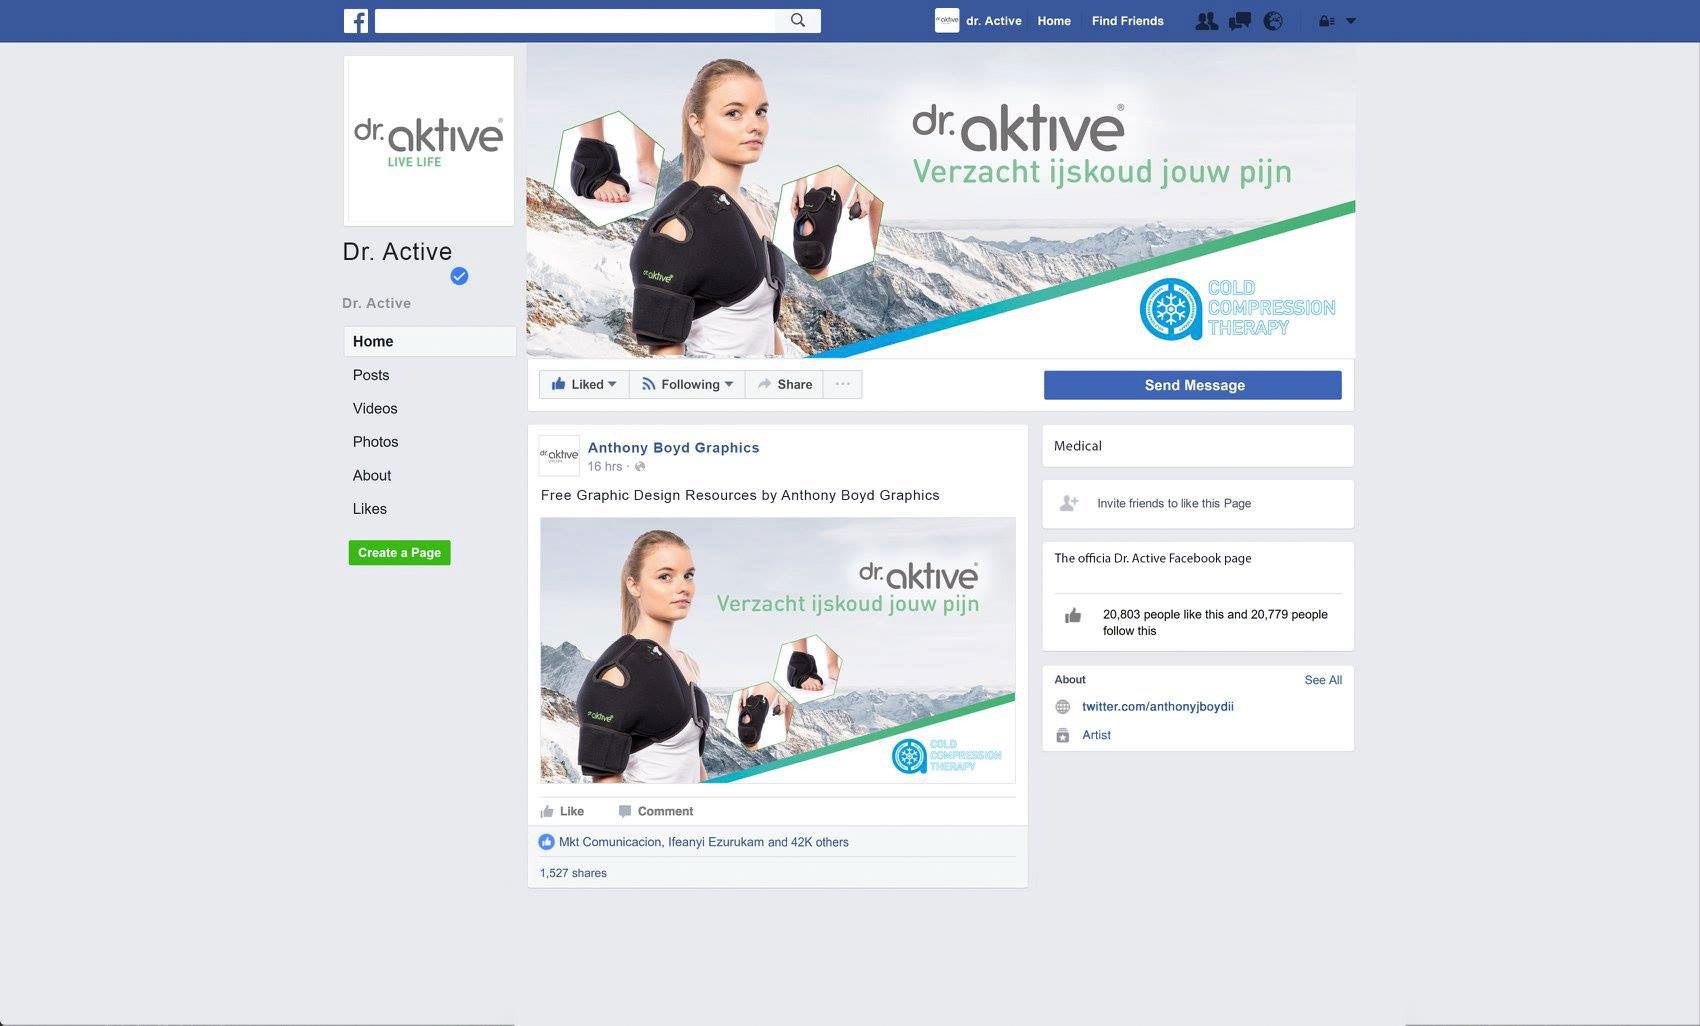
Task: Open the post image of shoulder wrap
Action: 778,650
